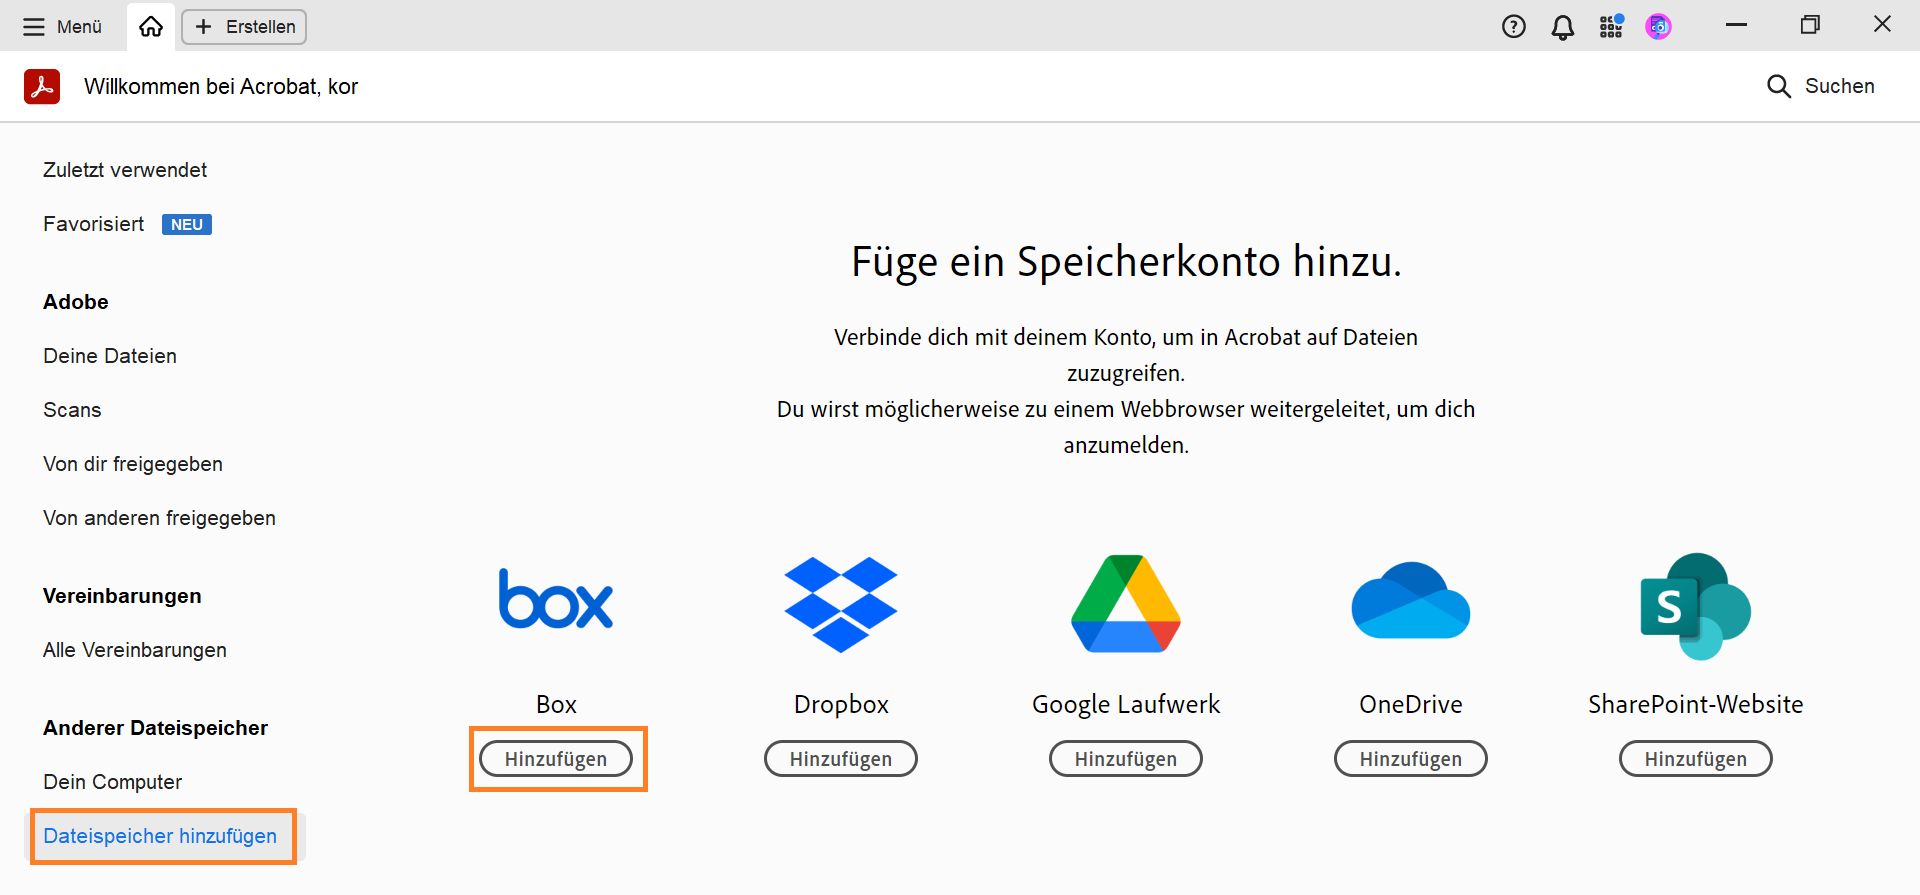Click the Box label text

click(x=556, y=704)
